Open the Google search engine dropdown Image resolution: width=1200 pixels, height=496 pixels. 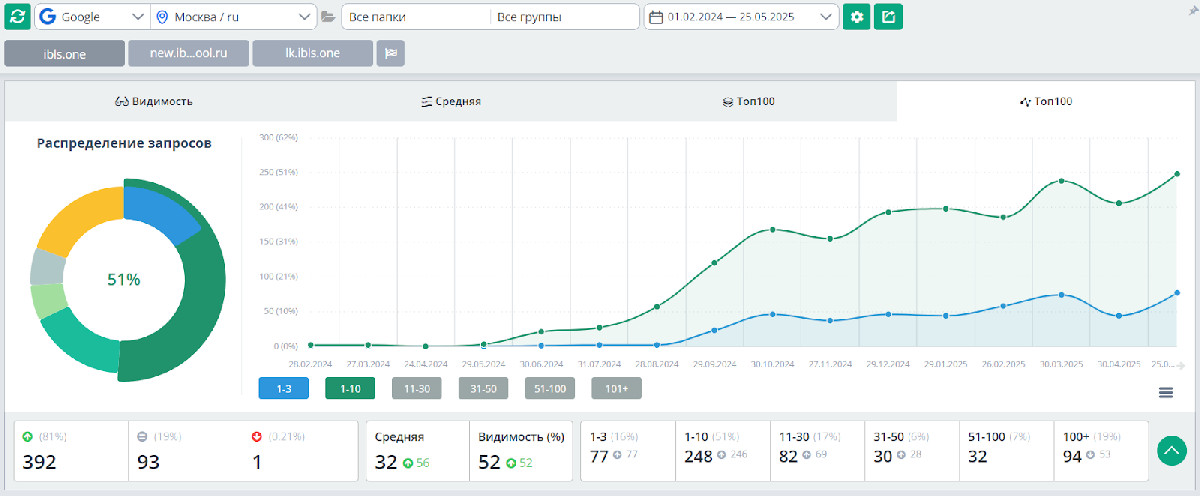92,17
